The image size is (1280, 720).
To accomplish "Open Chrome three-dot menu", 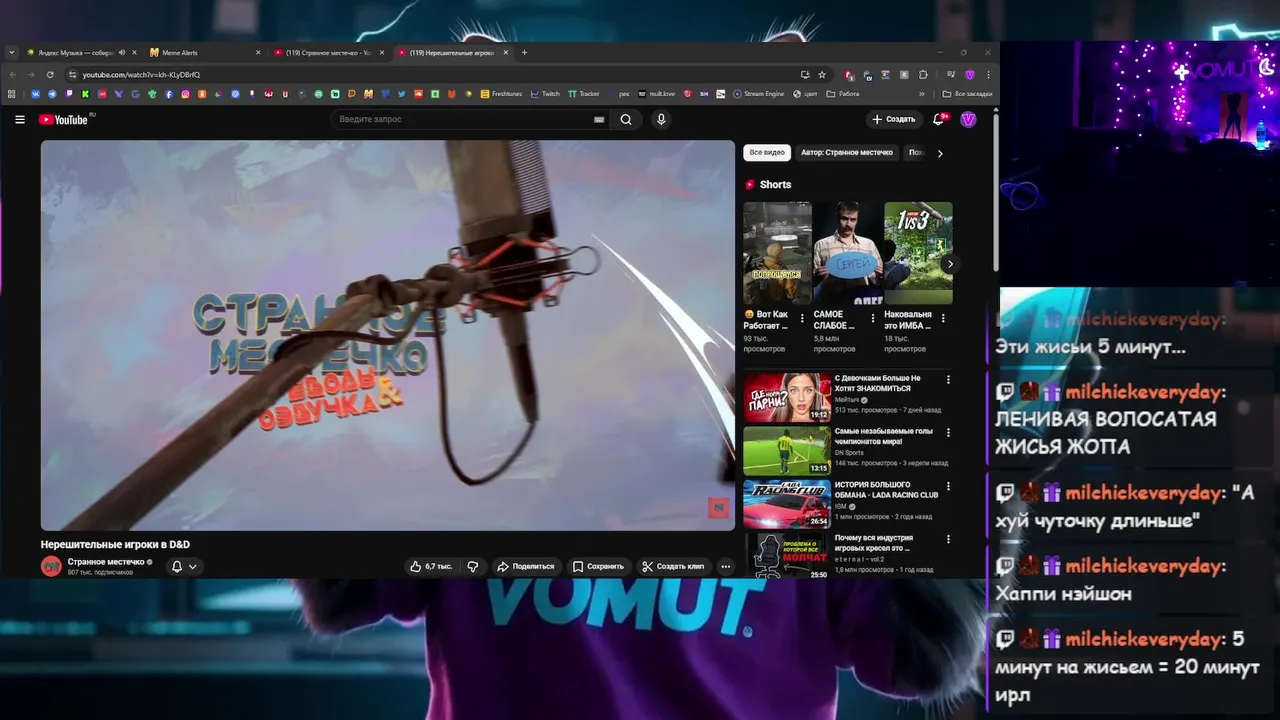I will pyautogui.click(x=988, y=75).
